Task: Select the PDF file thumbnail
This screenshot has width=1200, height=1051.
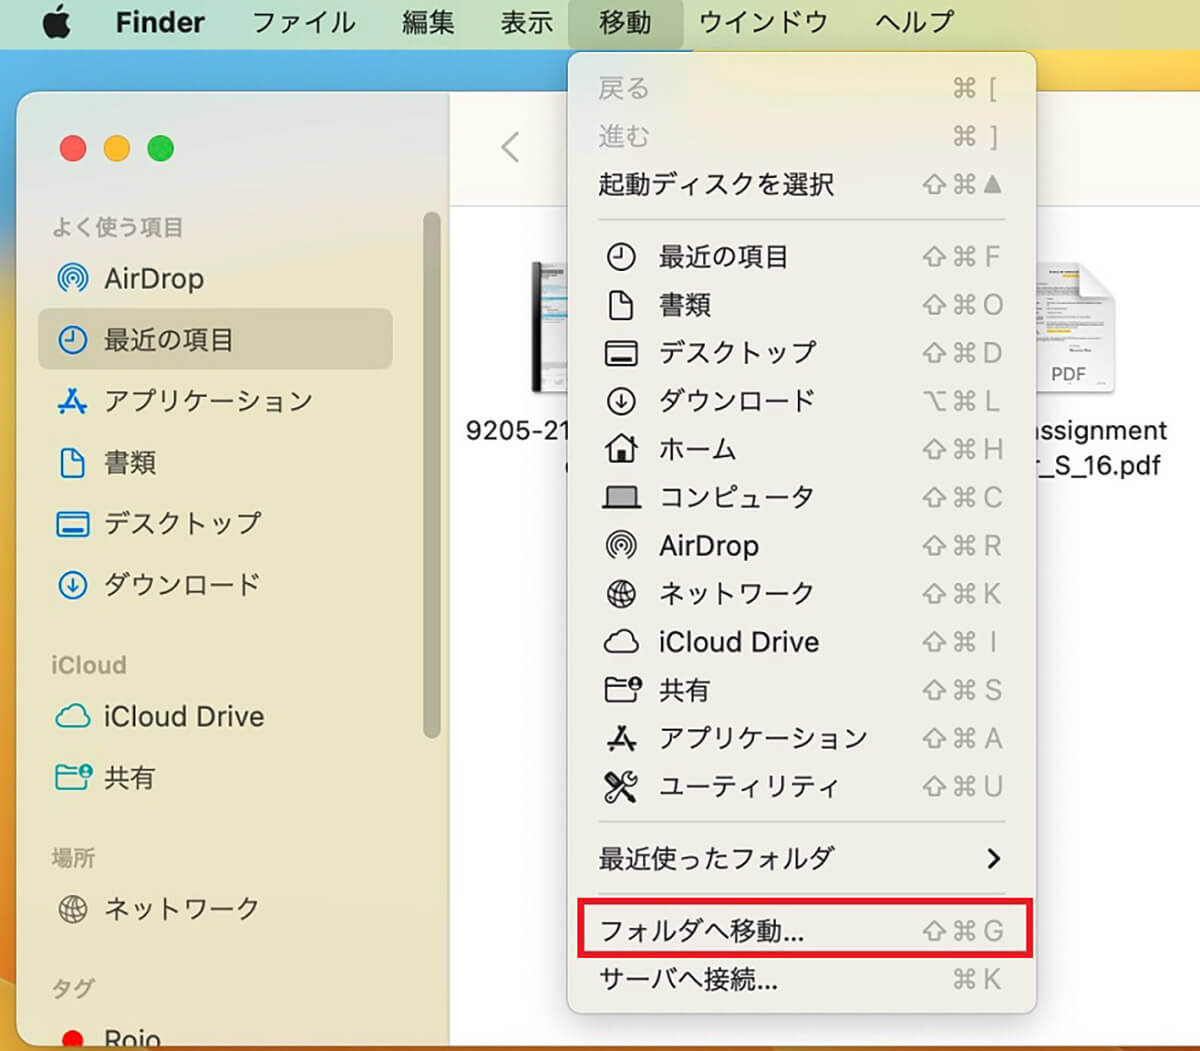Action: [1075, 330]
